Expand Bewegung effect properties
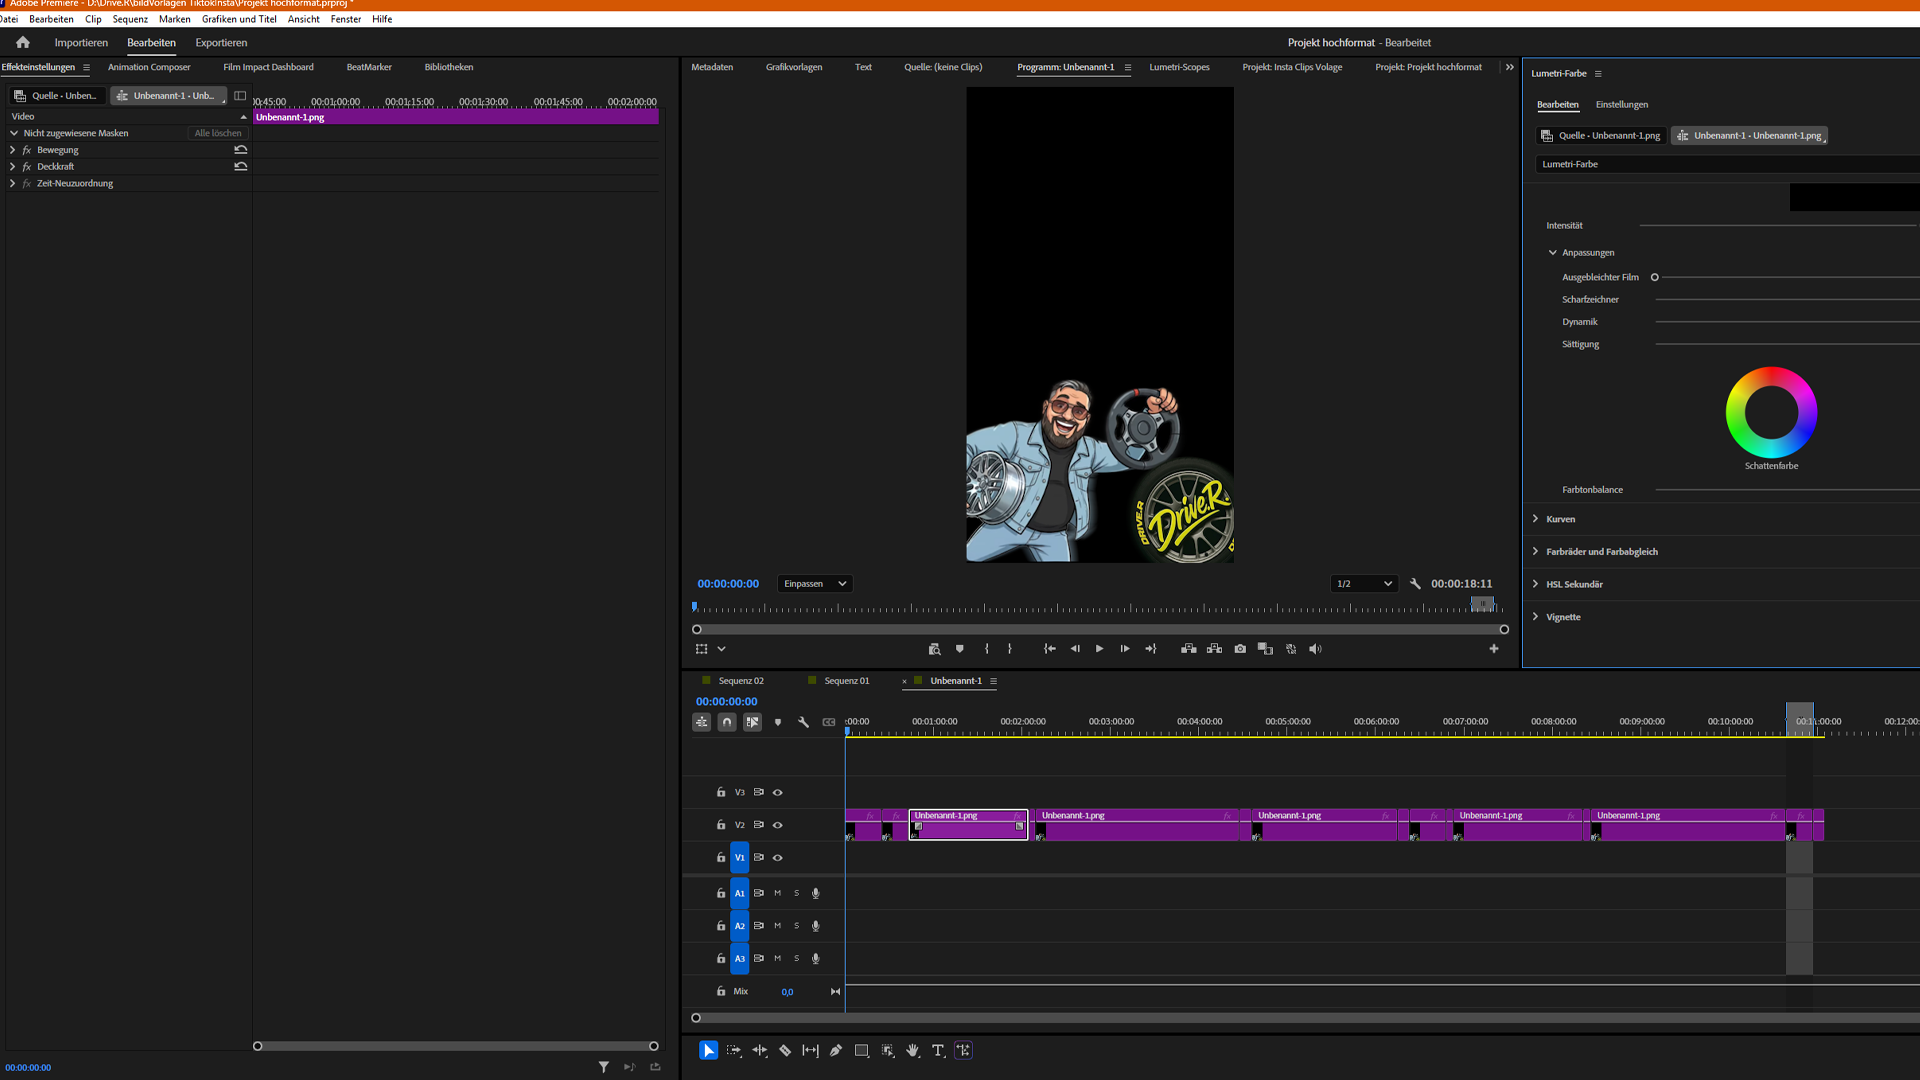The height and width of the screenshot is (1080, 1920). [x=12, y=150]
